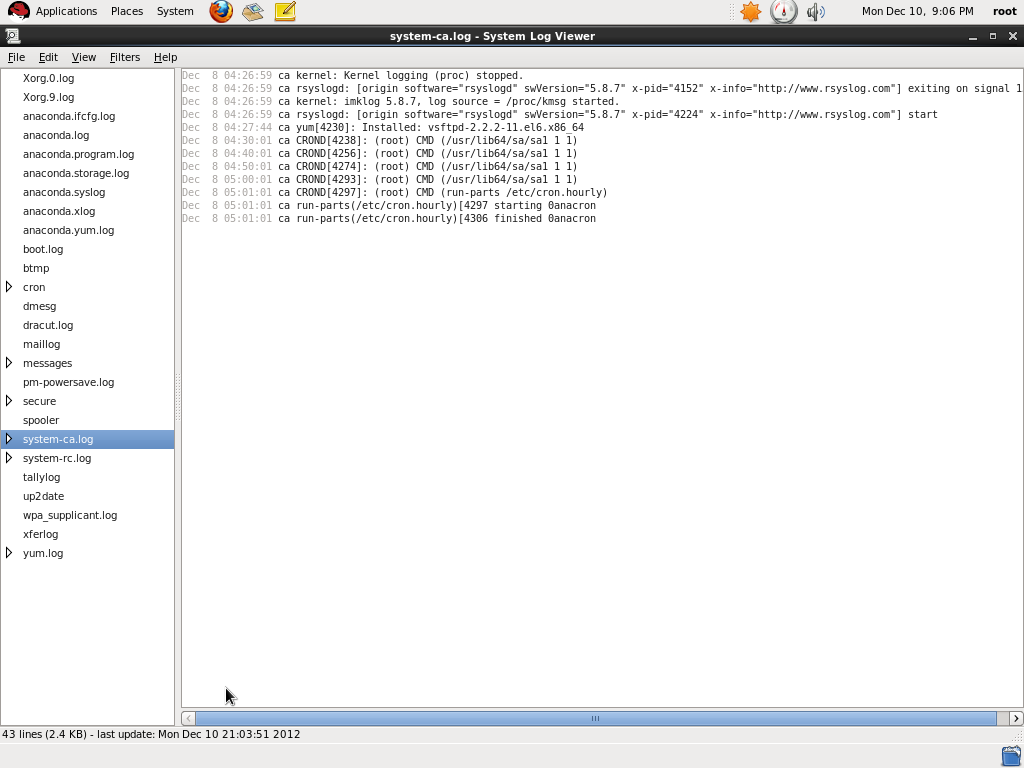Screen dimensions: 1024x768
Task: Click the 'Kernel logging (proc) stopped' line
Action: click(x=353, y=76)
